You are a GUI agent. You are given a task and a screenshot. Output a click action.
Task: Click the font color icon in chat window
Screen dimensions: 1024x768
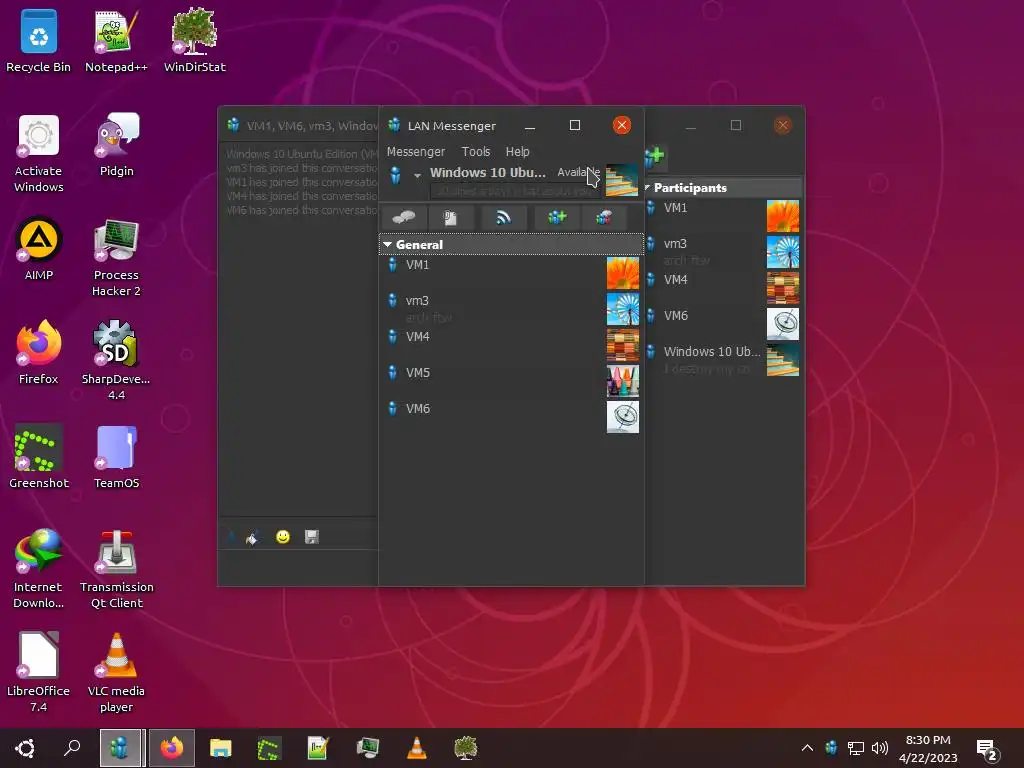click(252, 537)
